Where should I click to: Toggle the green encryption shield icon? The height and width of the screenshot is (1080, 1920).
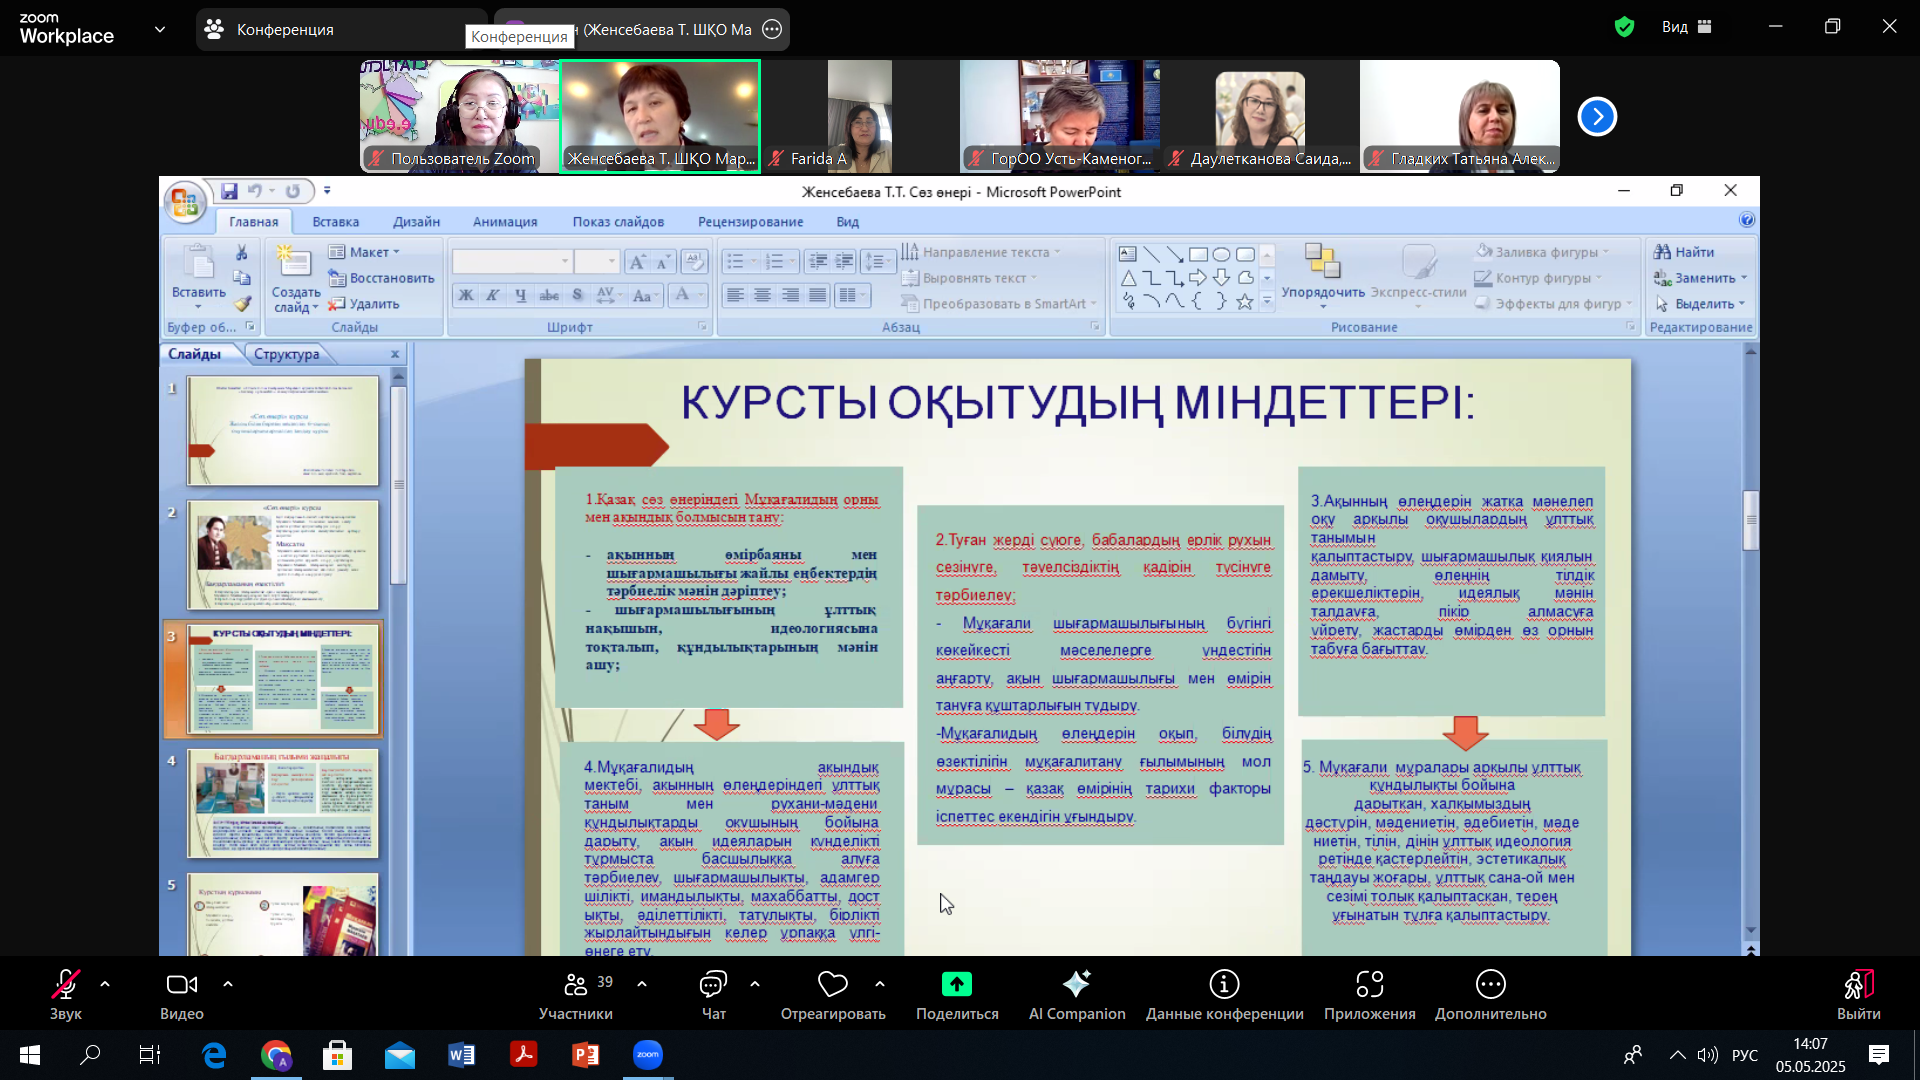point(1624,27)
